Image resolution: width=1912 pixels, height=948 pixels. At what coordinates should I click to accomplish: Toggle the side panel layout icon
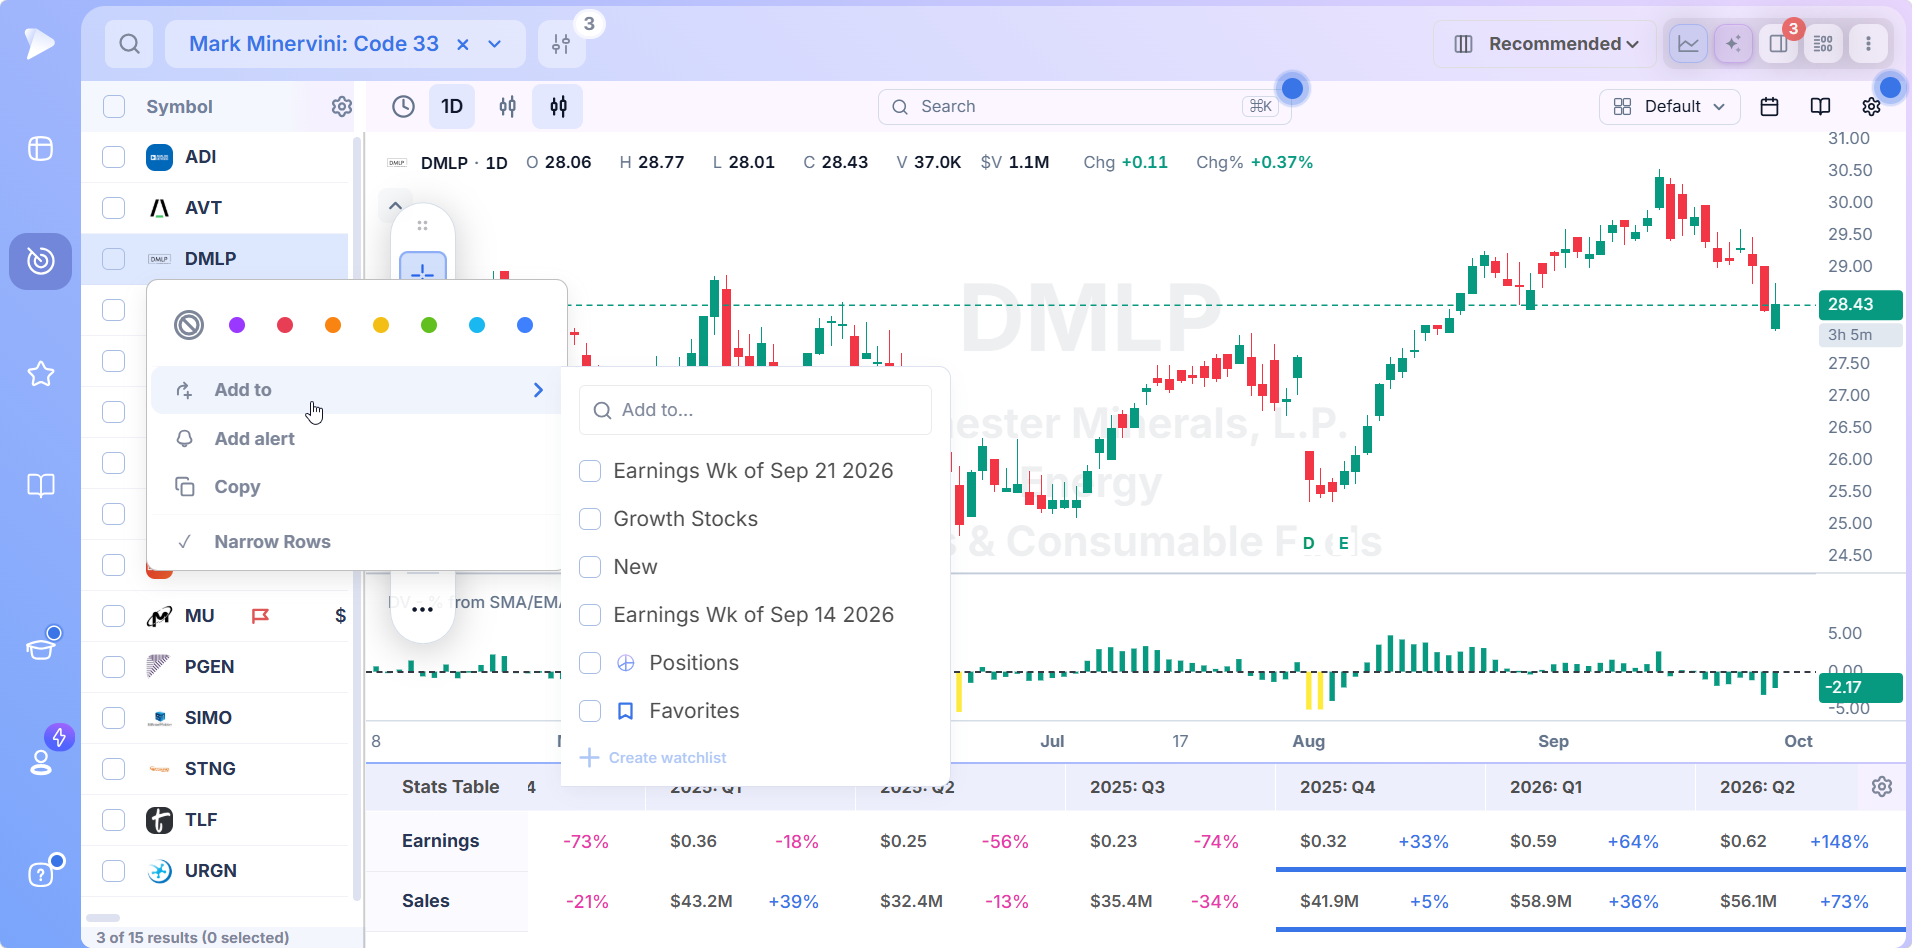point(1778,44)
